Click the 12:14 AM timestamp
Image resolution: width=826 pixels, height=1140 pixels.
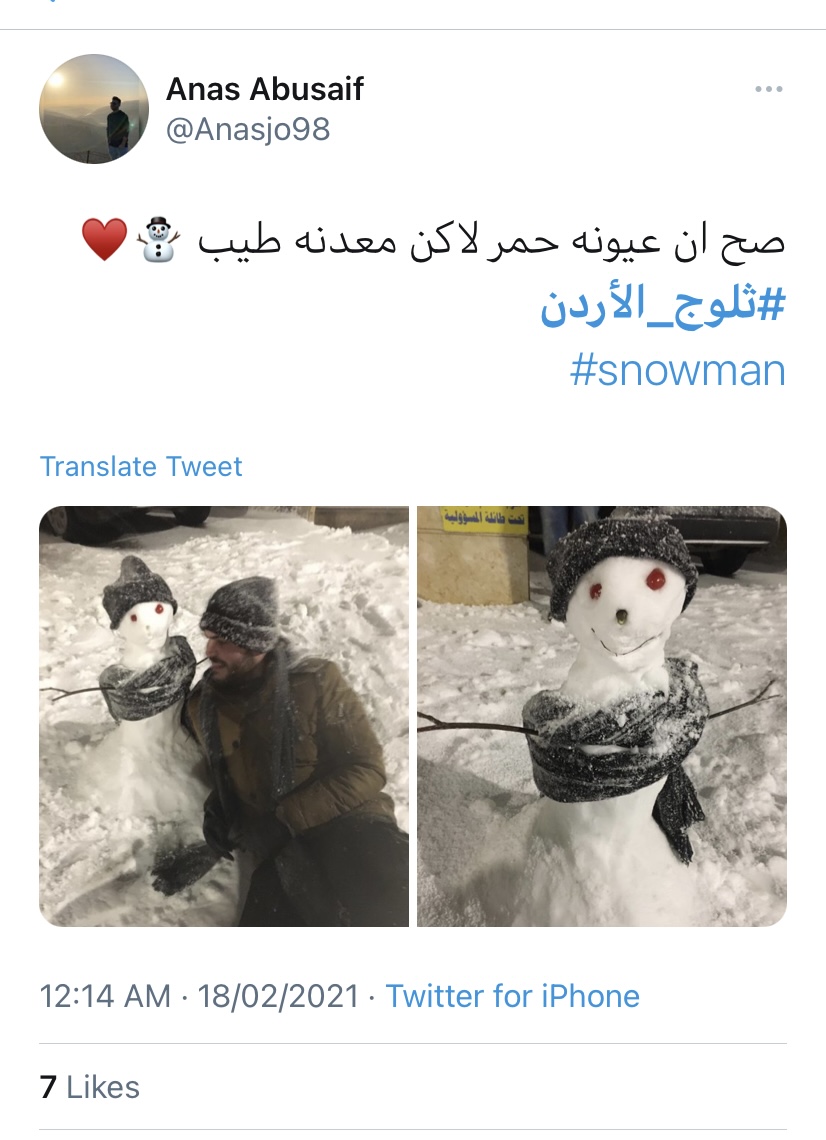105,996
